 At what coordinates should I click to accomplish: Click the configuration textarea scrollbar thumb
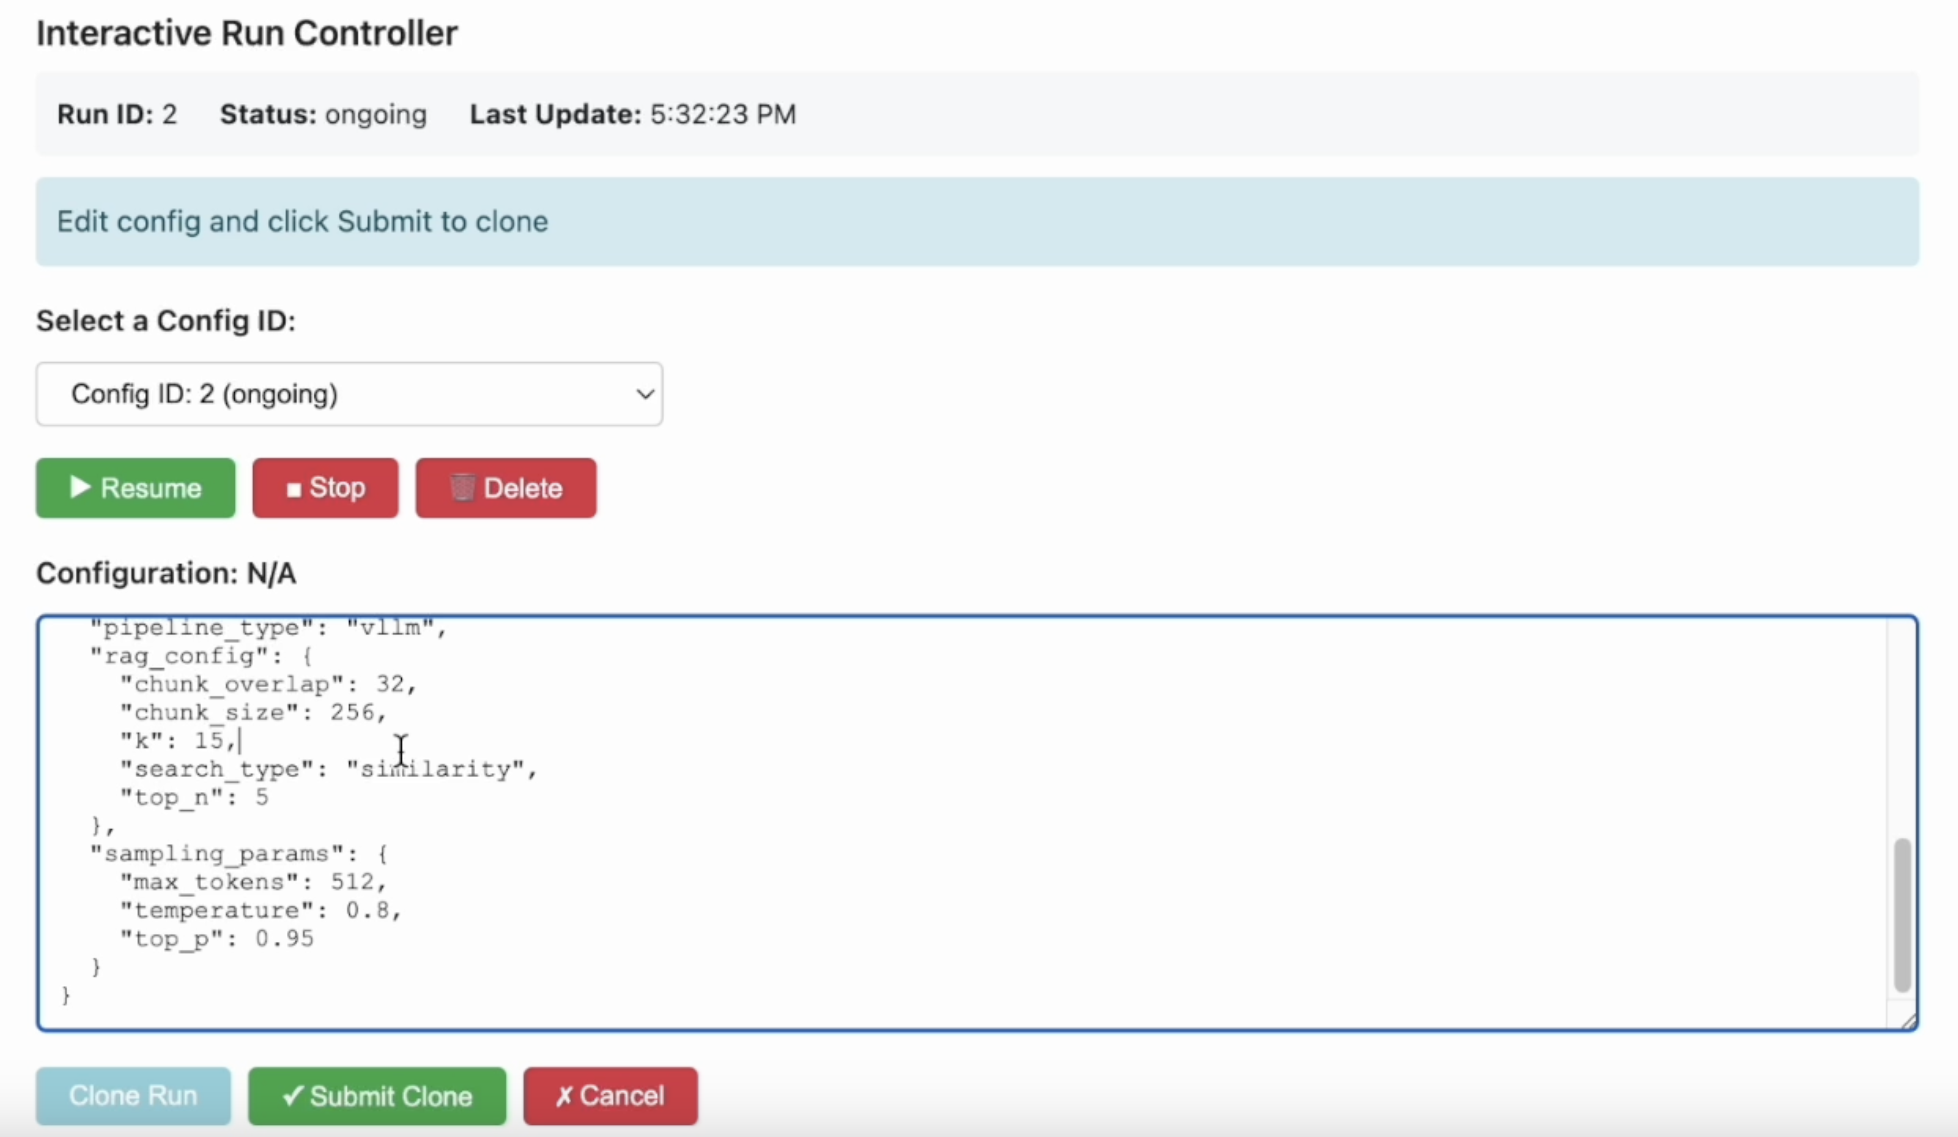[x=1902, y=915]
